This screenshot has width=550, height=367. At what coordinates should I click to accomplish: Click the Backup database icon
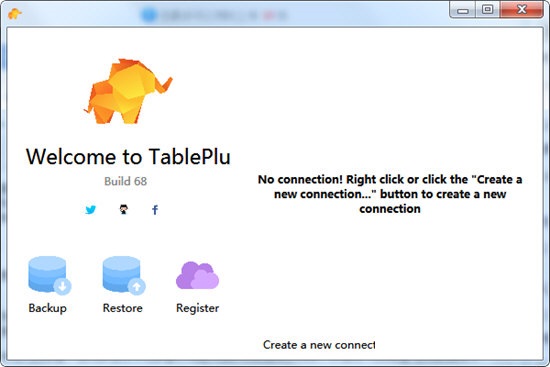tap(49, 275)
